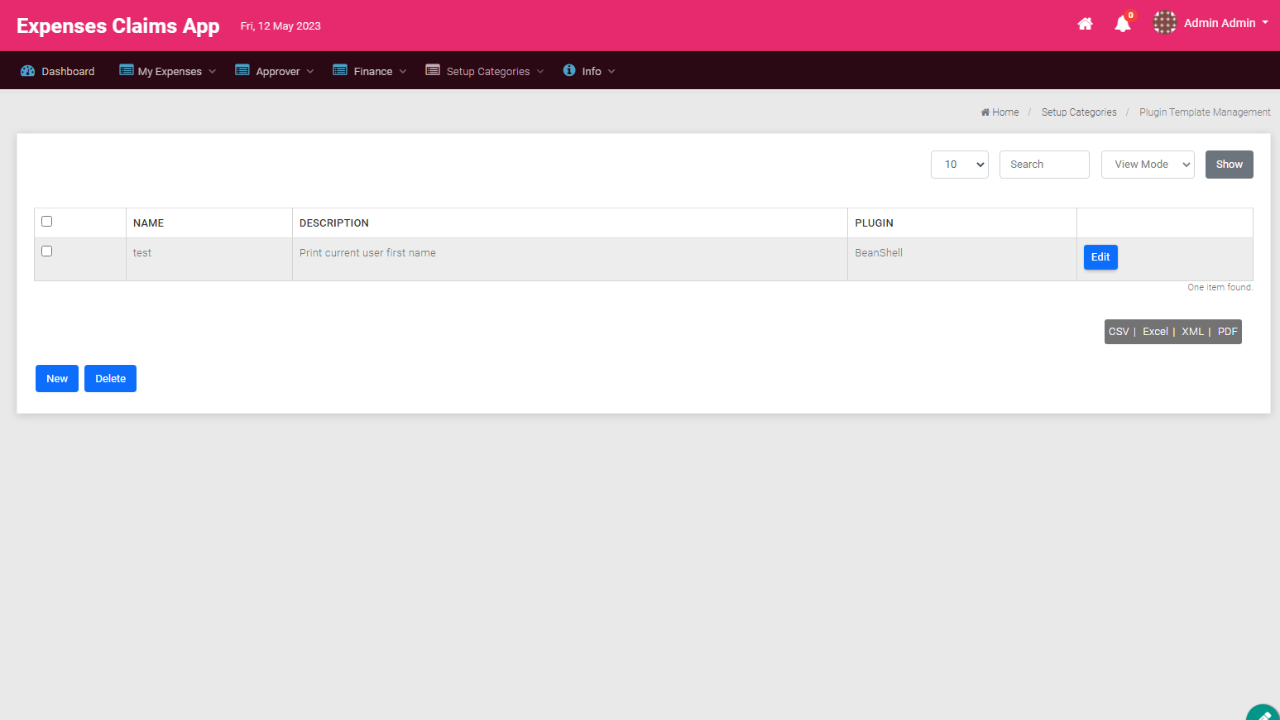Open the My Expenses menu
1280x720 pixels.
point(168,71)
